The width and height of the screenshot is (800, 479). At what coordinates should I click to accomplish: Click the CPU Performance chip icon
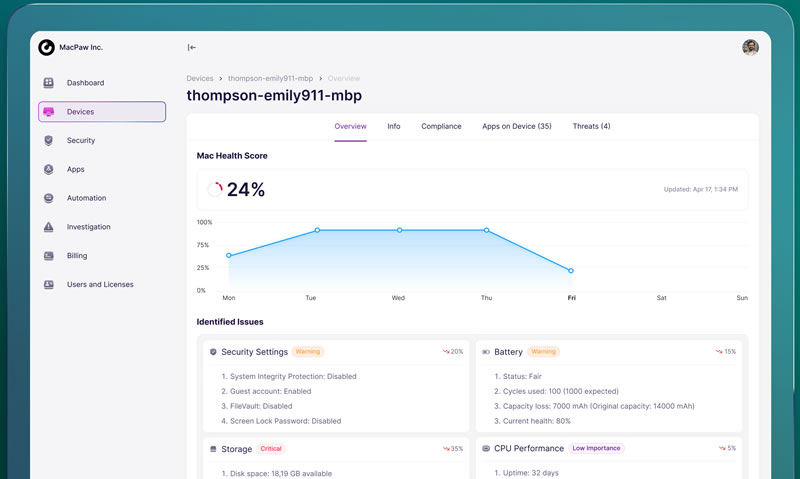point(486,448)
